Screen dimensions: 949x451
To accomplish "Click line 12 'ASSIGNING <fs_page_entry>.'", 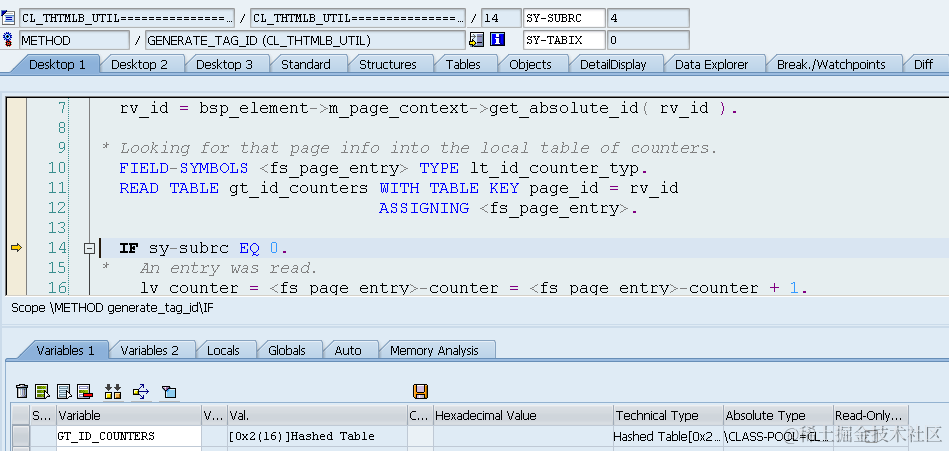I will tap(509, 208).
